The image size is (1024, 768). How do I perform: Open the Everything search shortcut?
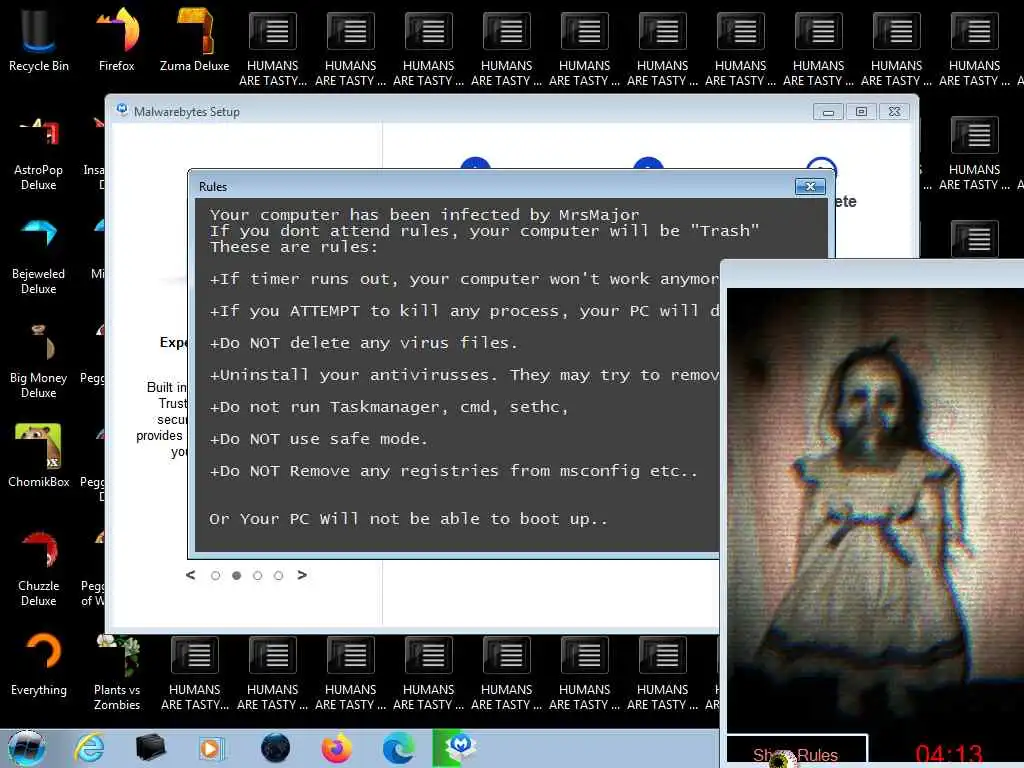point(39,664)
